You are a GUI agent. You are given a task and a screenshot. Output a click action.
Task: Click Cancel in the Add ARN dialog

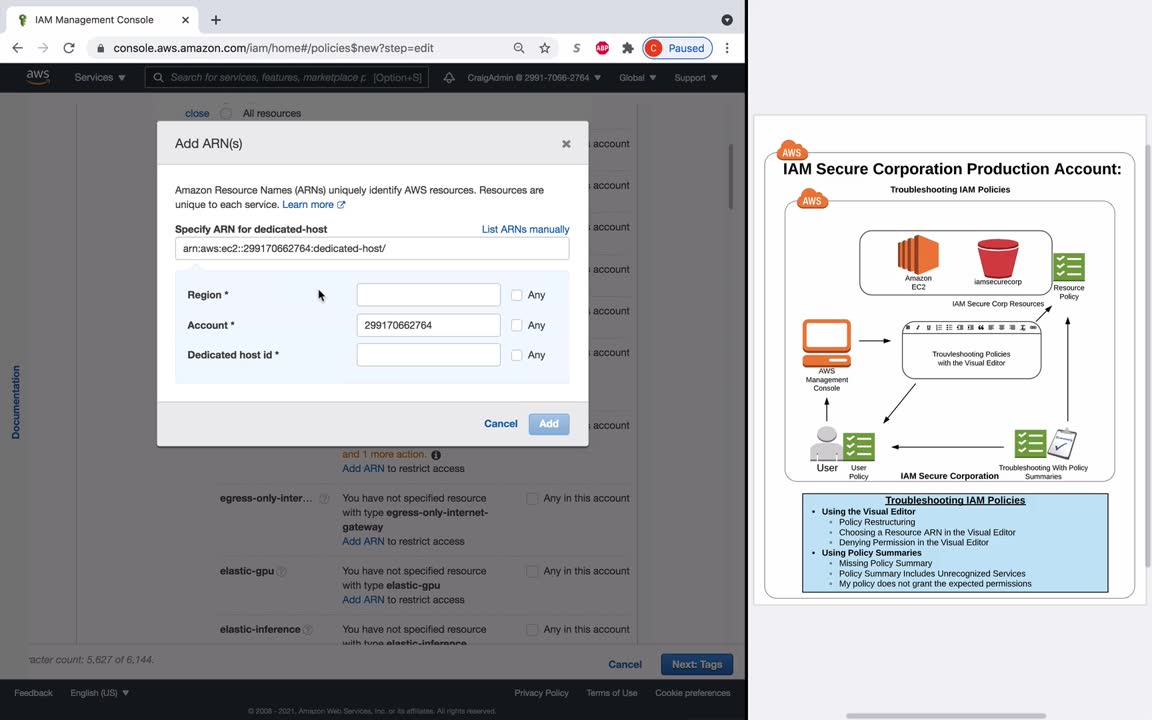500,424
